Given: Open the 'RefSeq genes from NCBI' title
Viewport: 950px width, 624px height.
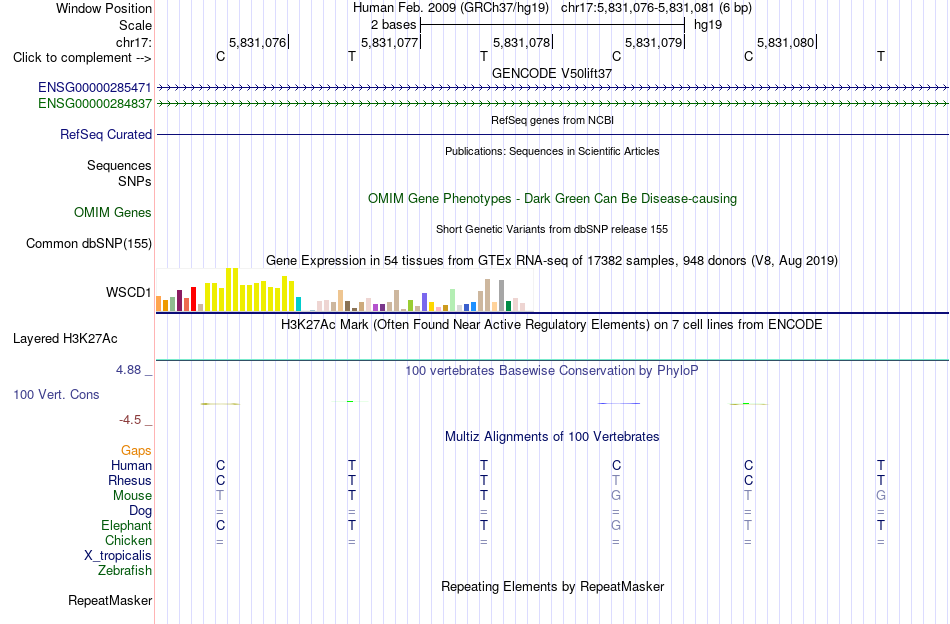Looking at the screenshot, I should 552,120.
